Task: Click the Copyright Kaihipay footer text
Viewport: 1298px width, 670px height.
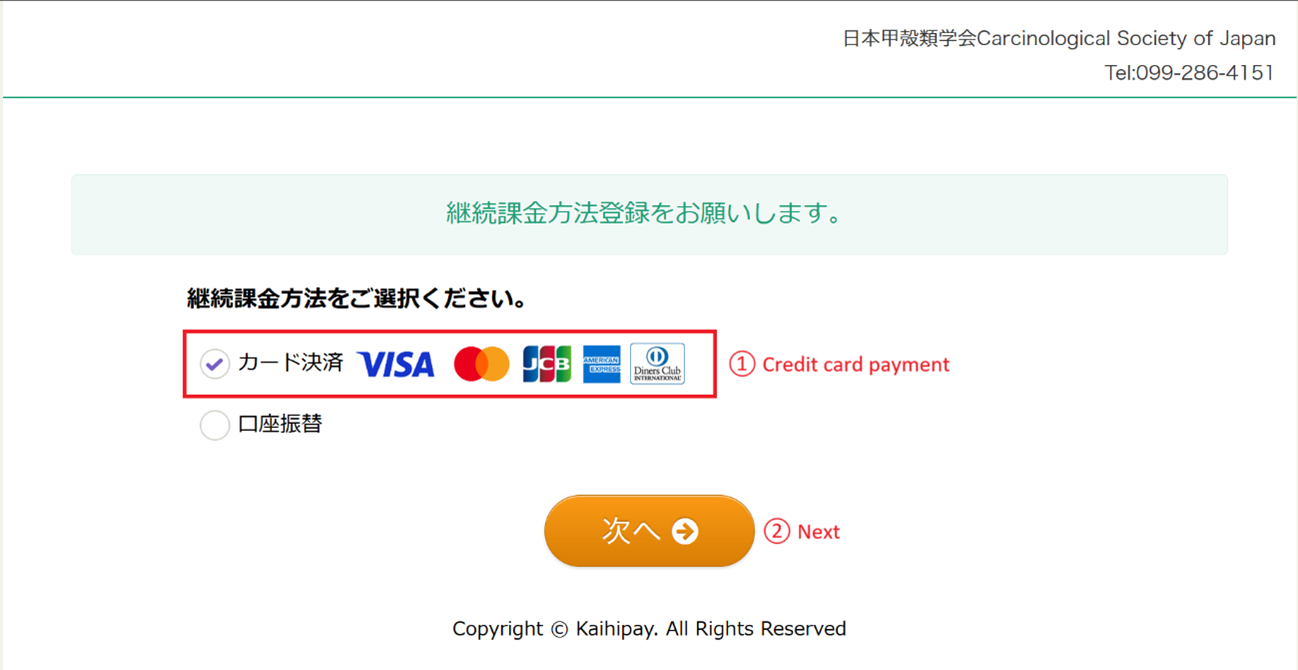Action: [649, 629]
